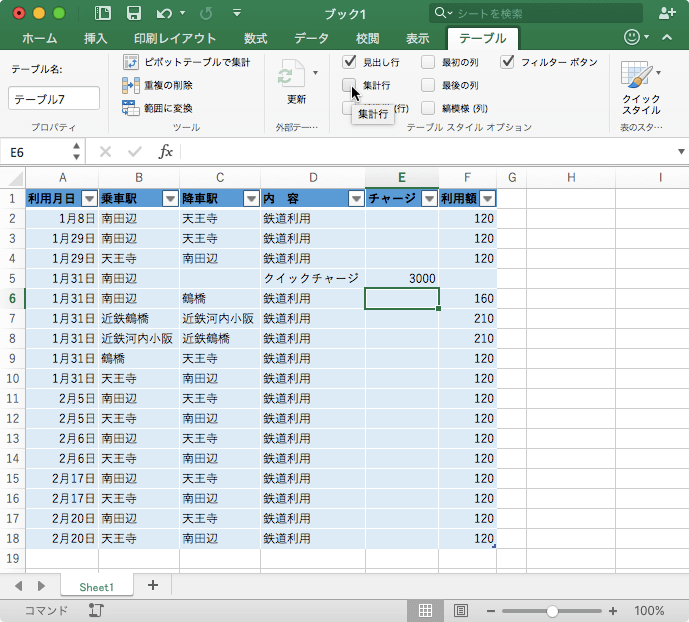
Task: Enable the 集計行 checkbox
Action: click(x=349, y=85)
